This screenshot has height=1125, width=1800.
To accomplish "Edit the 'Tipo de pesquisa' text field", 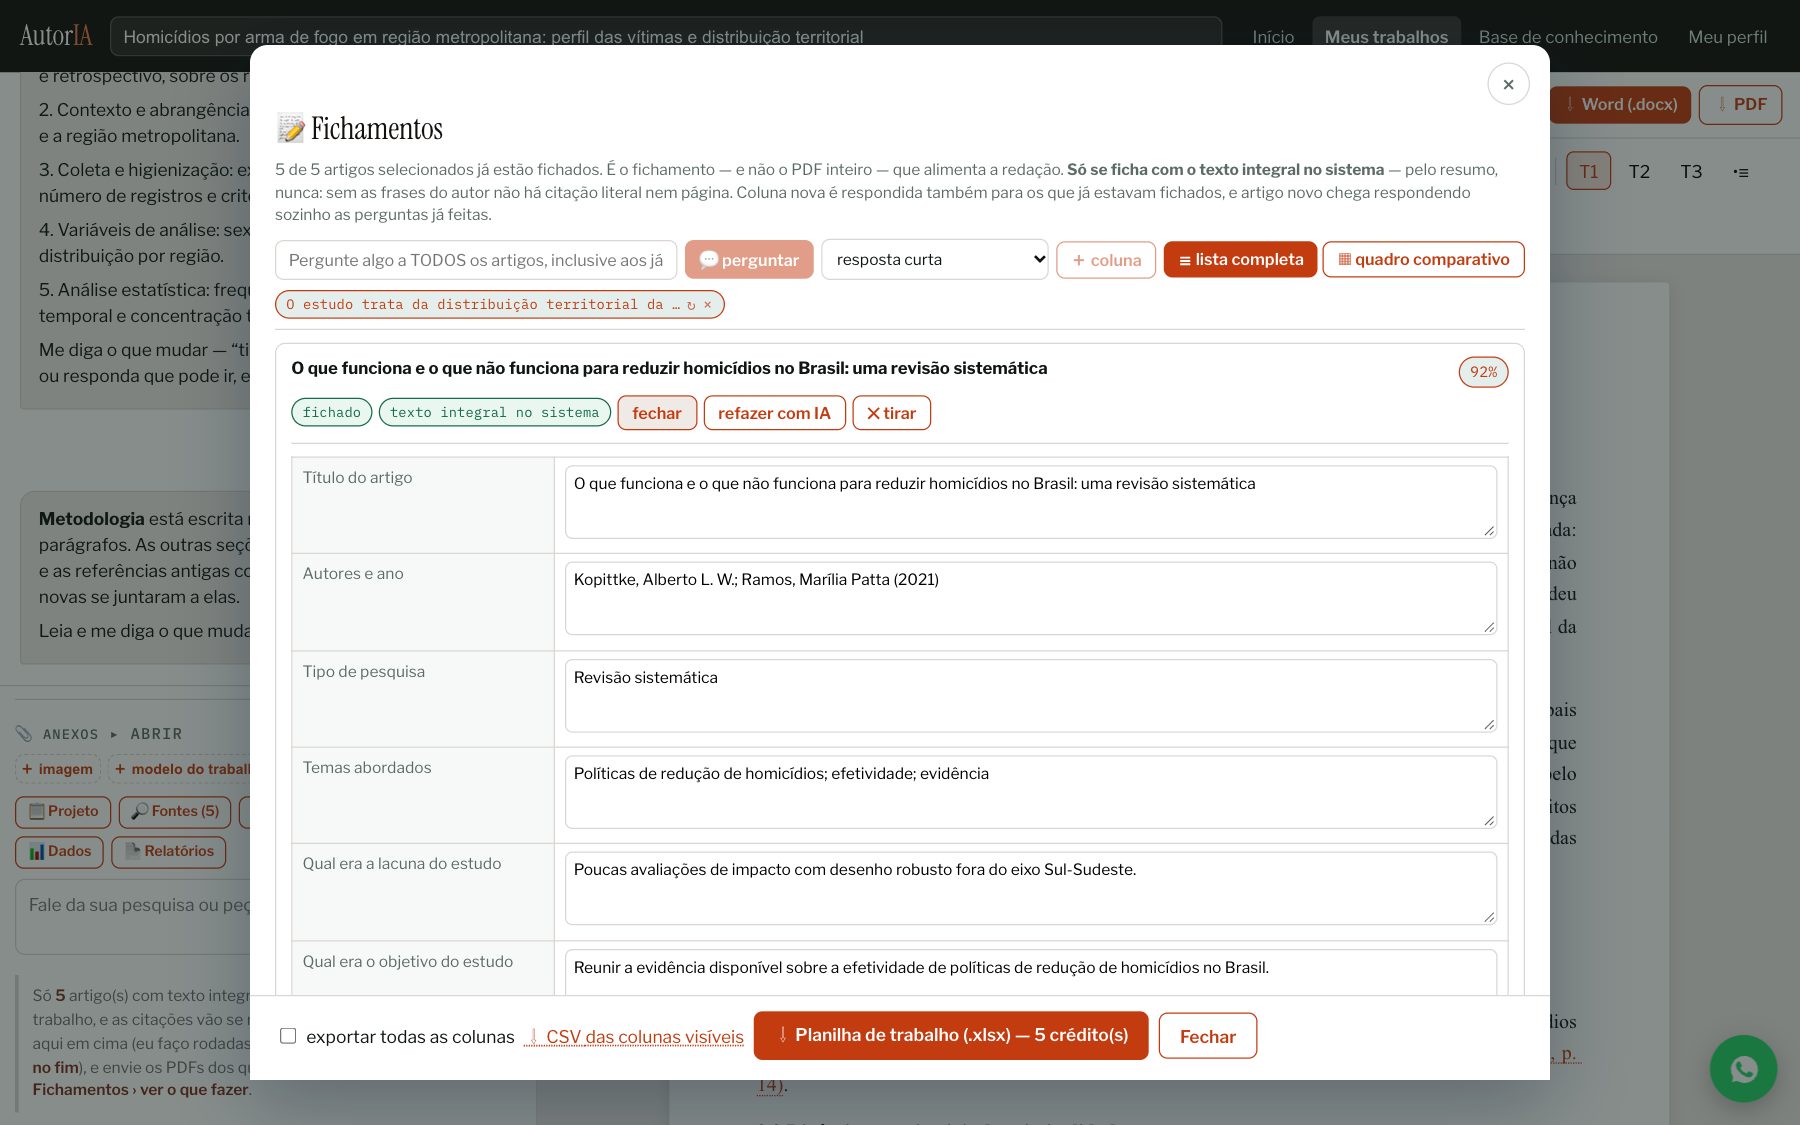I will (x=1030, y=695).
